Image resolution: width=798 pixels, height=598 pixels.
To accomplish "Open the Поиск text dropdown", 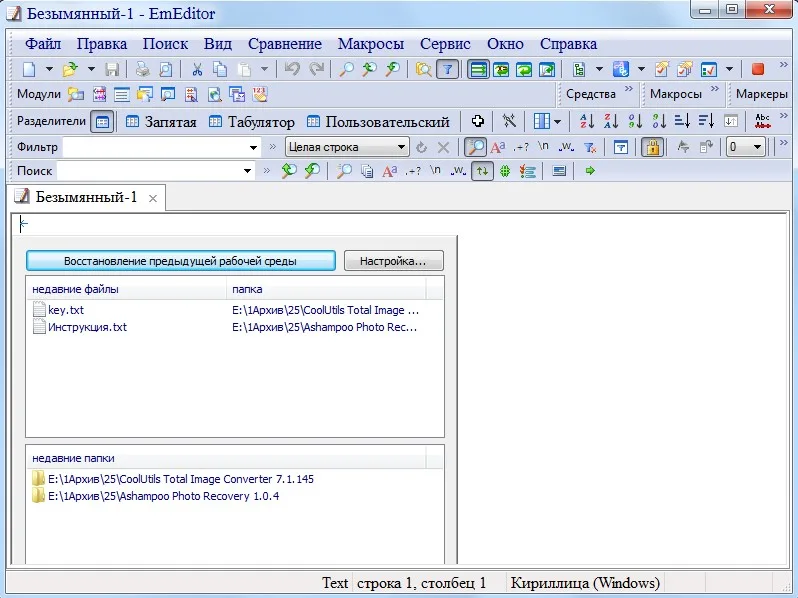I will 247,171.
